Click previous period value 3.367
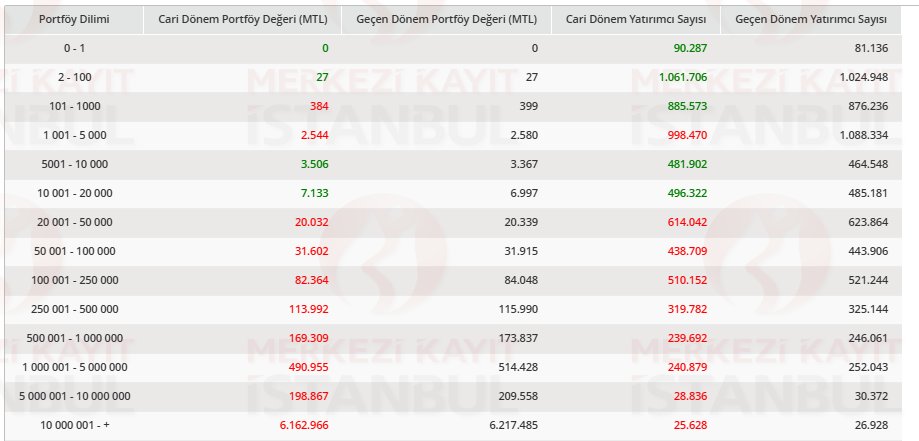 pyautogui.click(x=524, y=164)
